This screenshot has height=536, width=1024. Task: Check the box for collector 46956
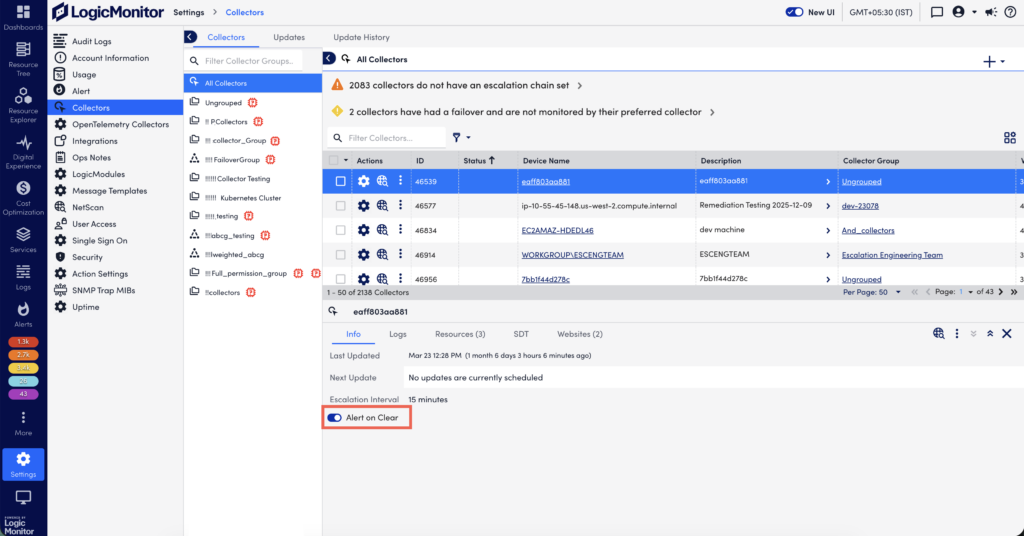pyautogui.click(x=340, y=279)
